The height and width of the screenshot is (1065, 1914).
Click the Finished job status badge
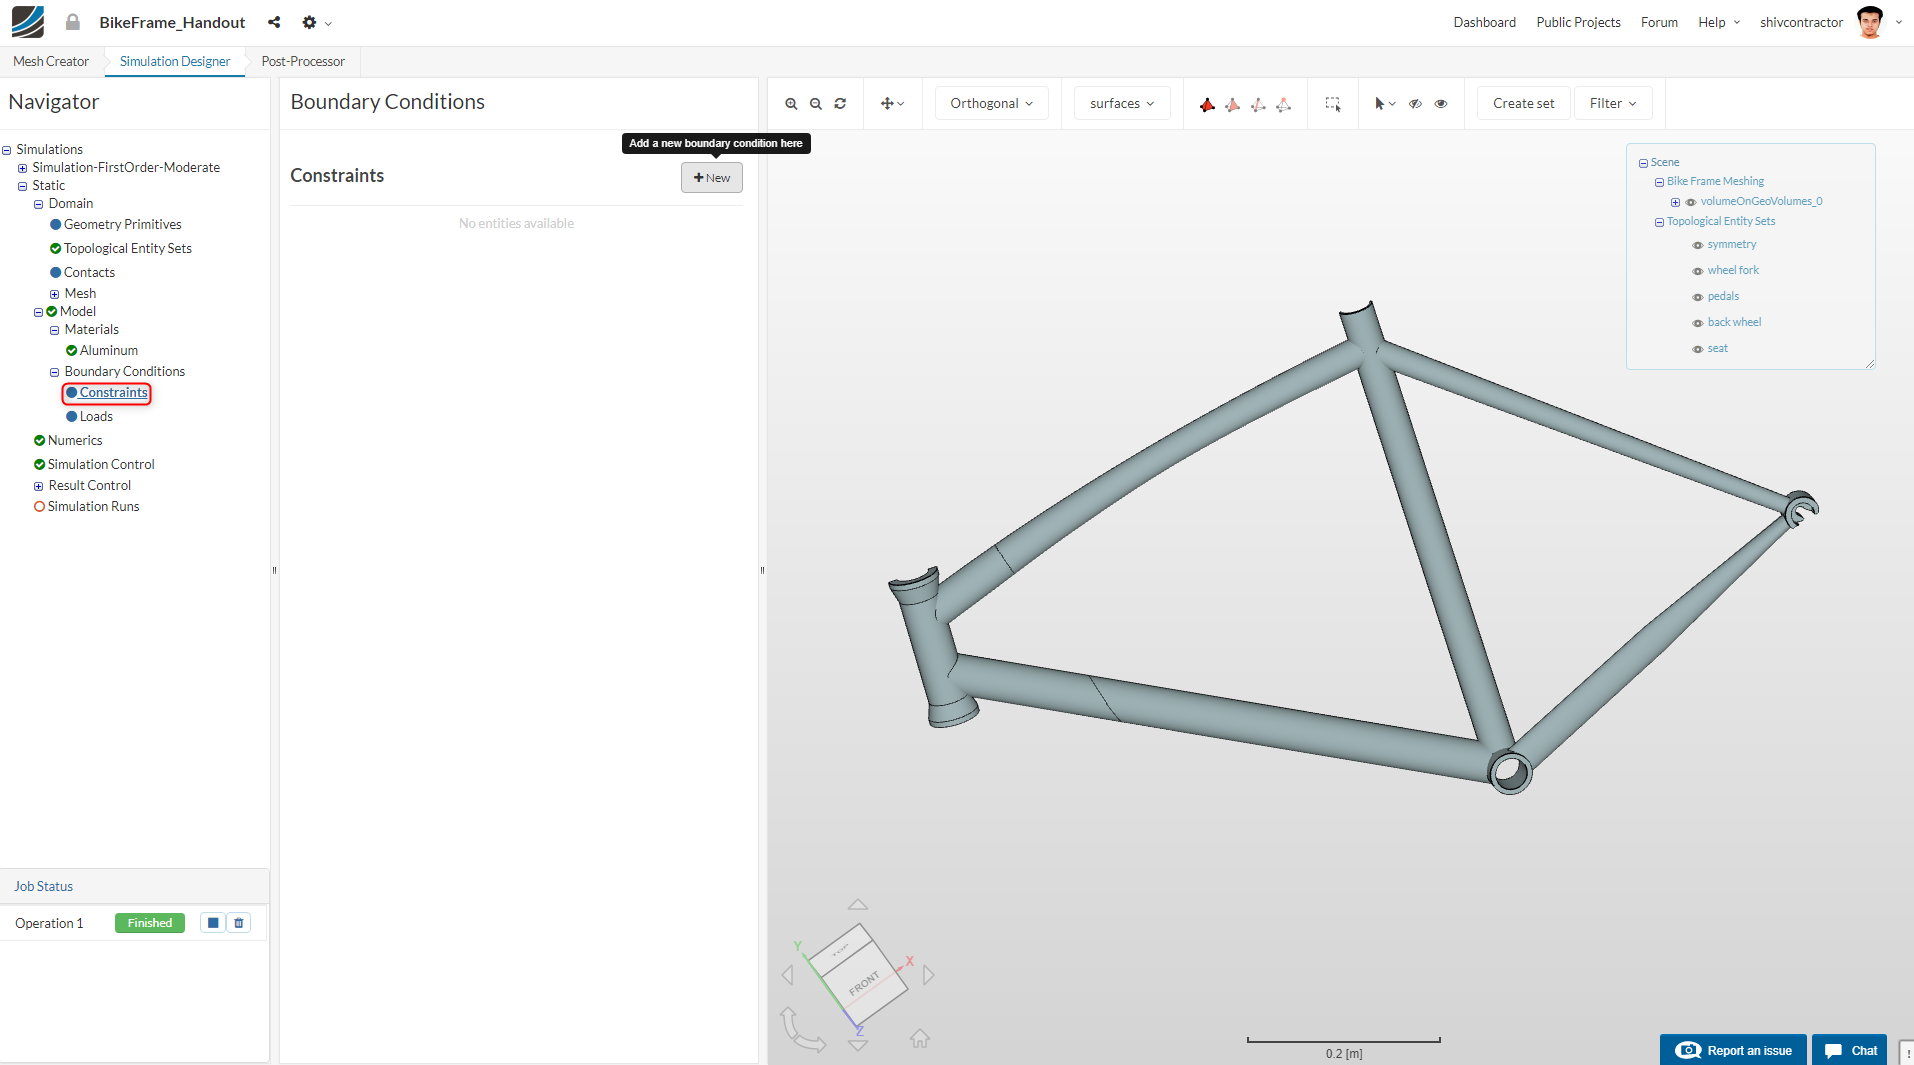[149, 923]
